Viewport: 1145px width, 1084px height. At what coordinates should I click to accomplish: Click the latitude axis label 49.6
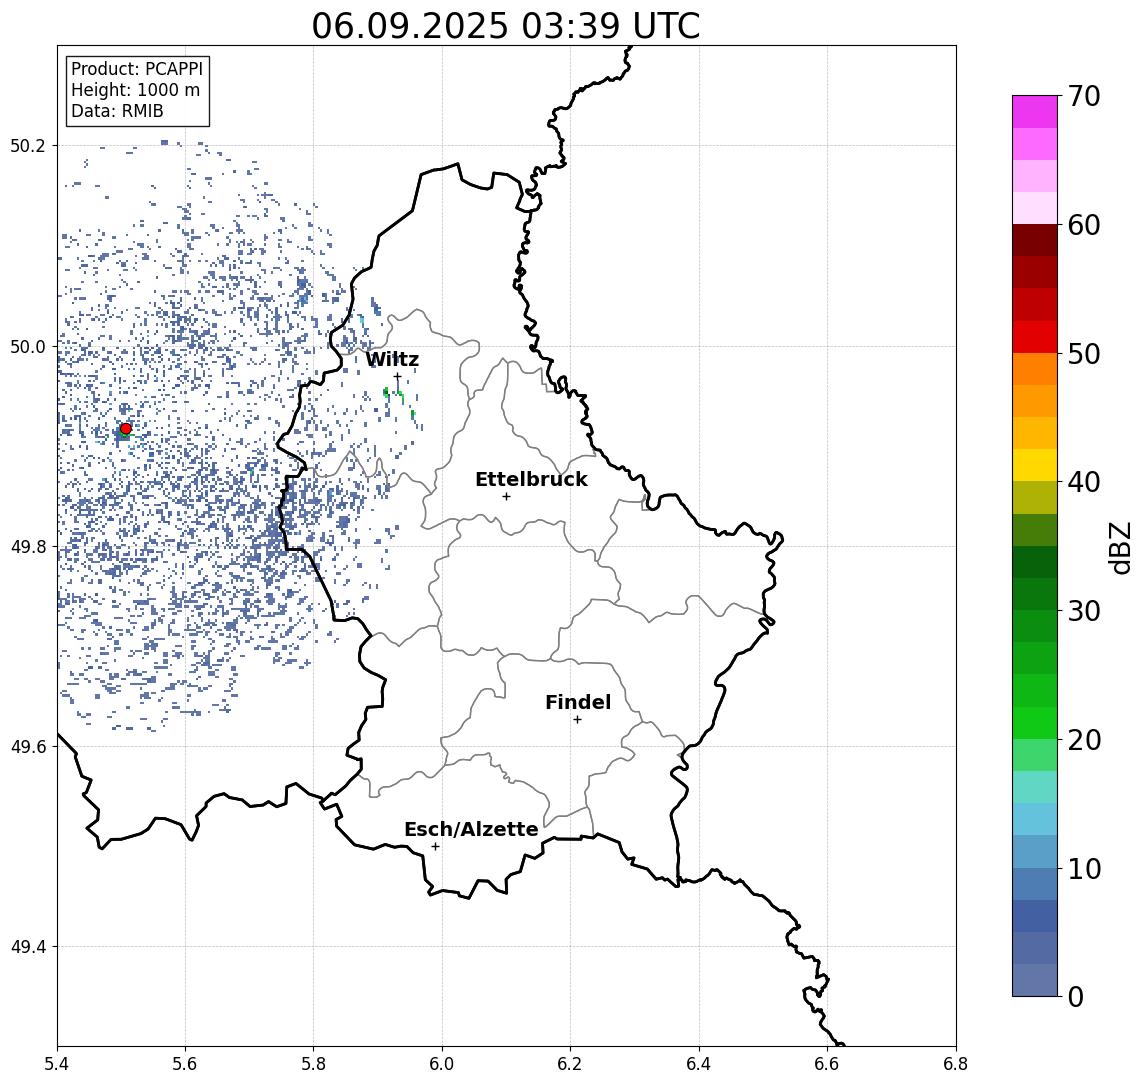coord(28,747)
